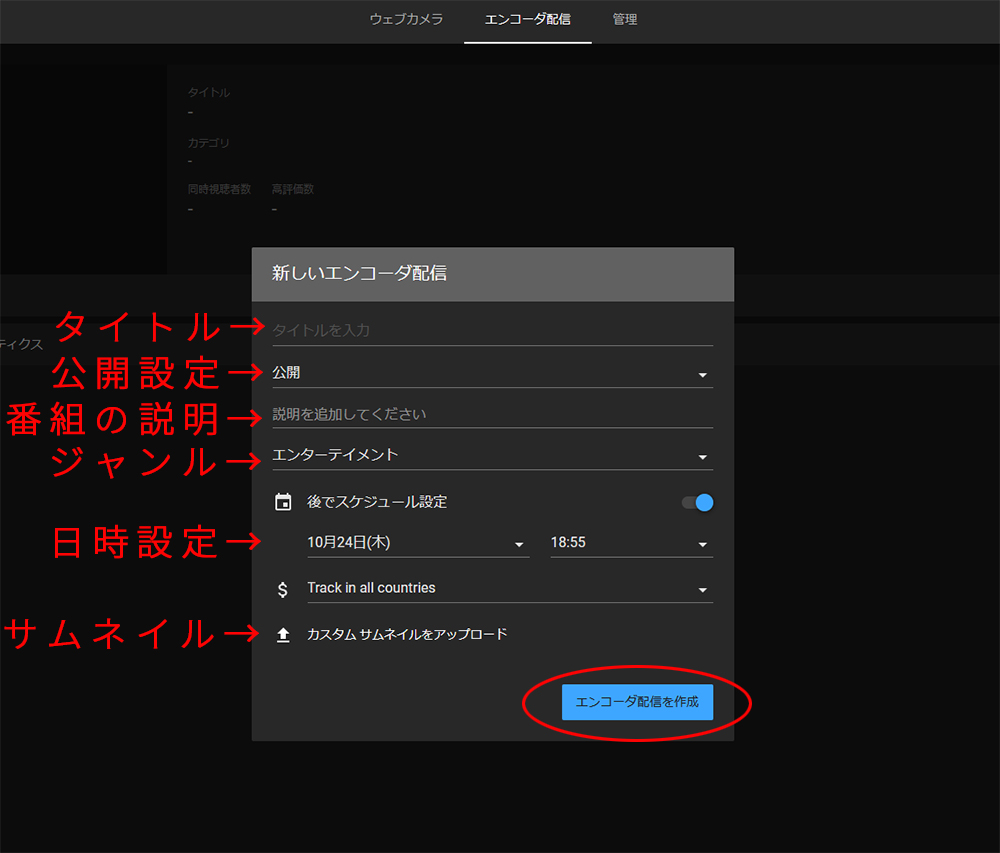Toggle the 後でスケジュール設定 switch
Image resolution: width=1000 pixels, height=853 pixels.
pyautogui.click(x=697, y=502)
